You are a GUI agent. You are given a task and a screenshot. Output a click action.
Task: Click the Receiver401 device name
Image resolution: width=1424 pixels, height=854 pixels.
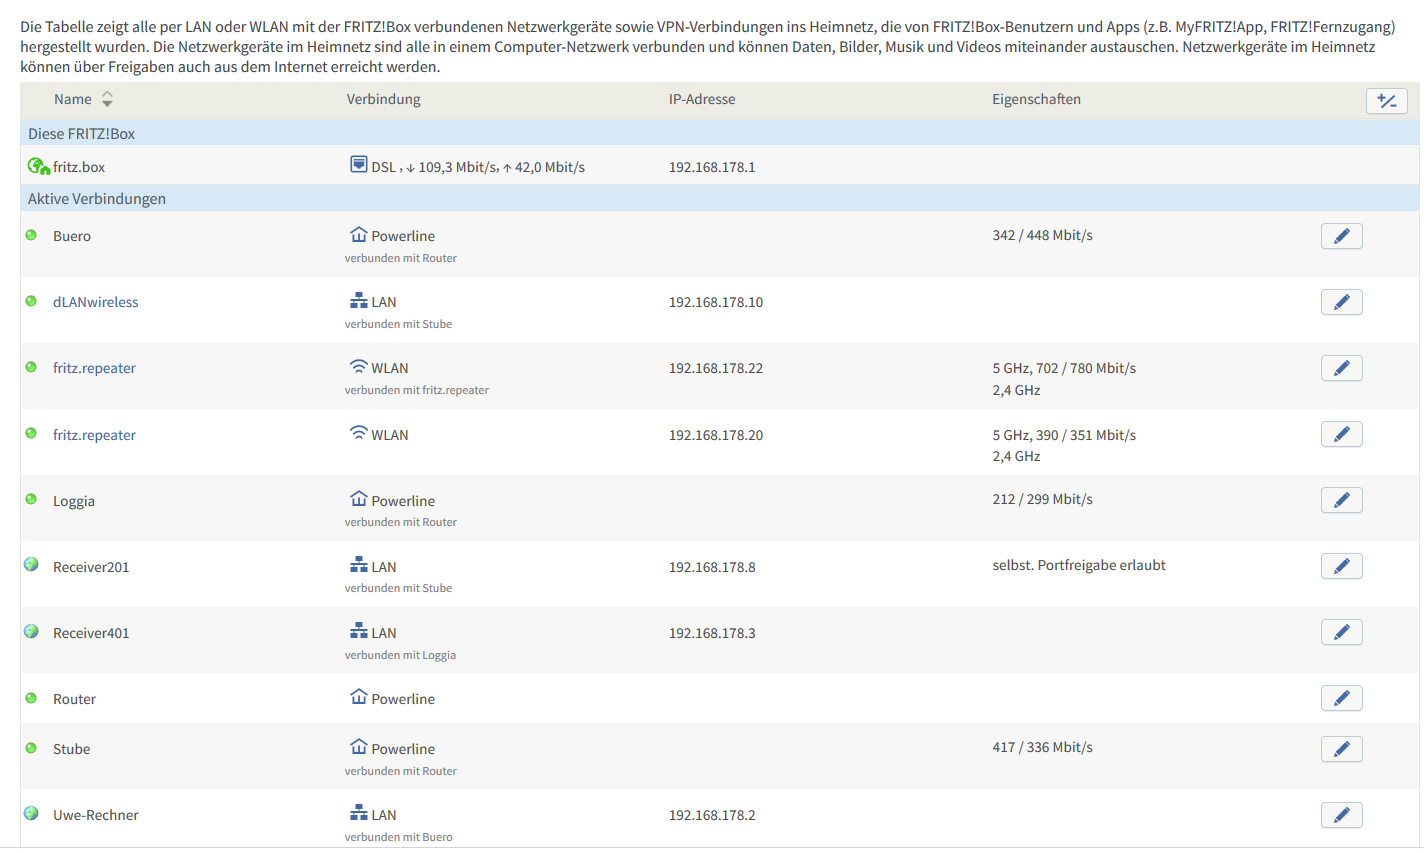[91, 633]
